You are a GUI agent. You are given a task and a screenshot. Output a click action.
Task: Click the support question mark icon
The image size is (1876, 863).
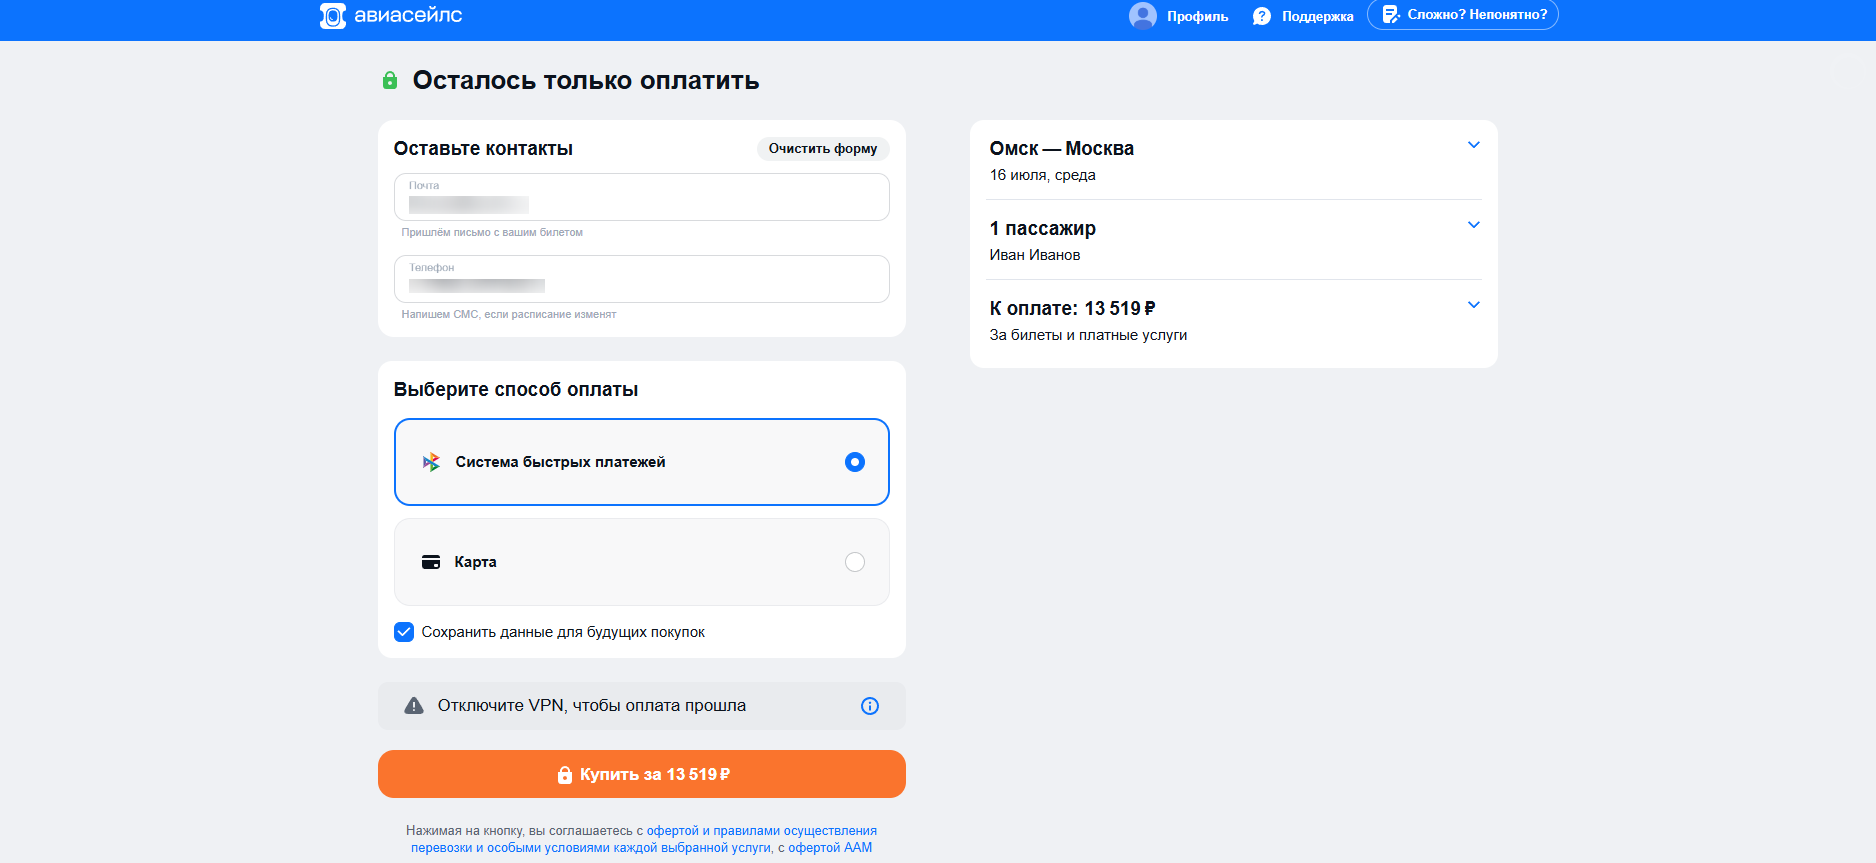[x=1262, y=16]
